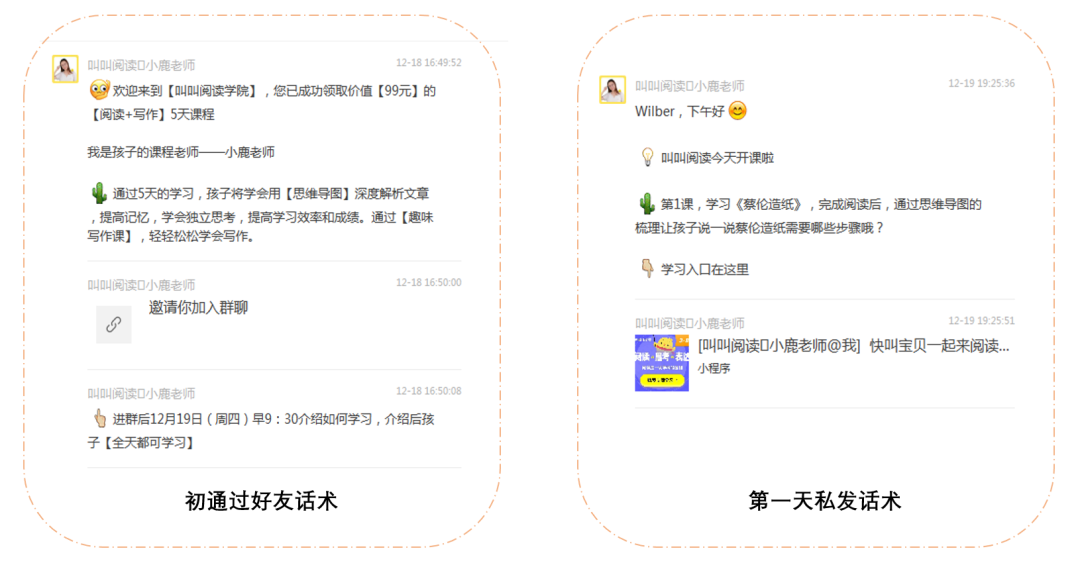Click the 第一天私发话术 caption

pyautogui.click(x=824, y=501)
